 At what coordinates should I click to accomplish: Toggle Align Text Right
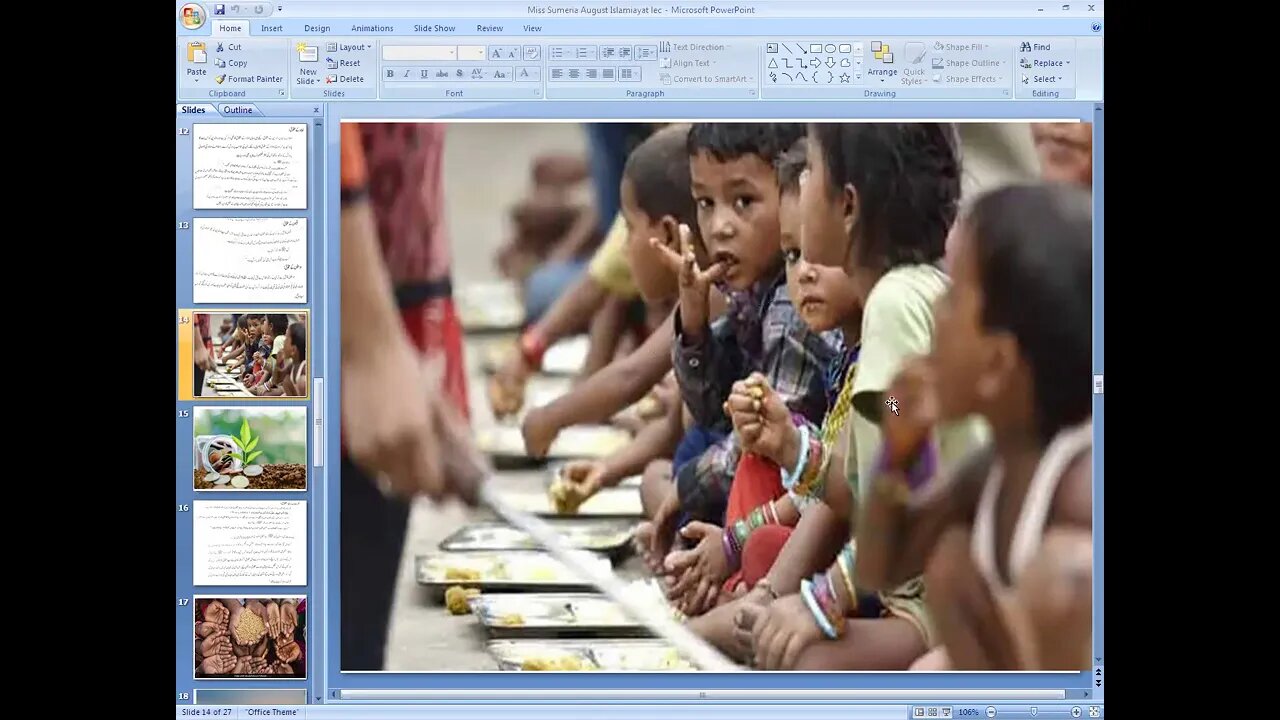click(591, 74)
